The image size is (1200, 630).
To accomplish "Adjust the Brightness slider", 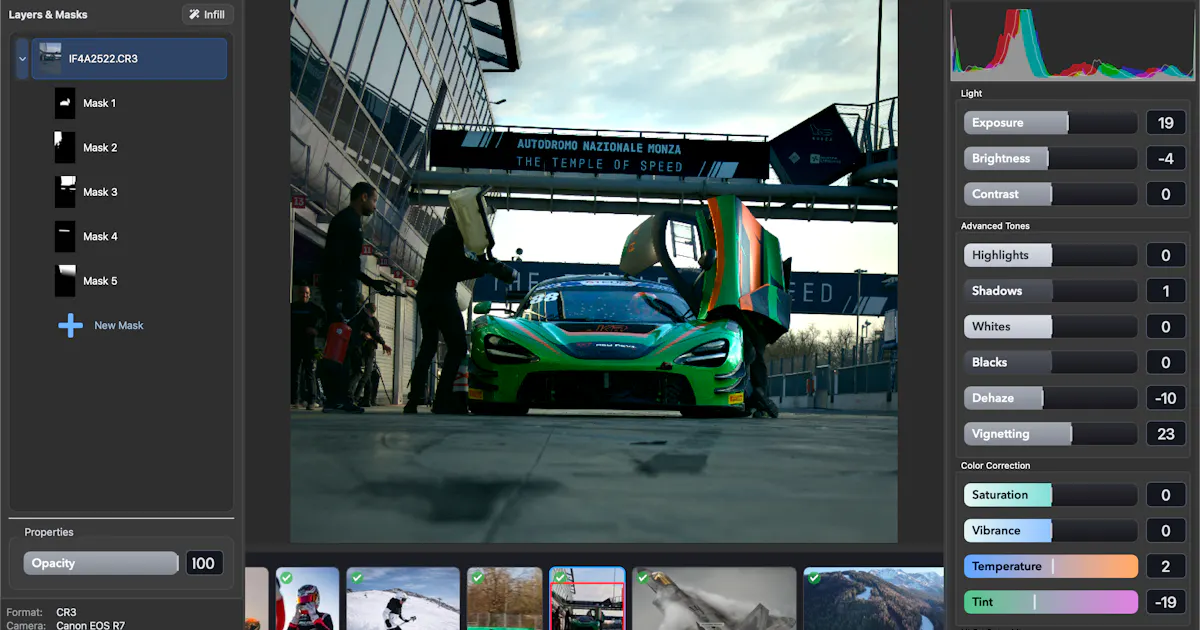I will [1051, 158].
